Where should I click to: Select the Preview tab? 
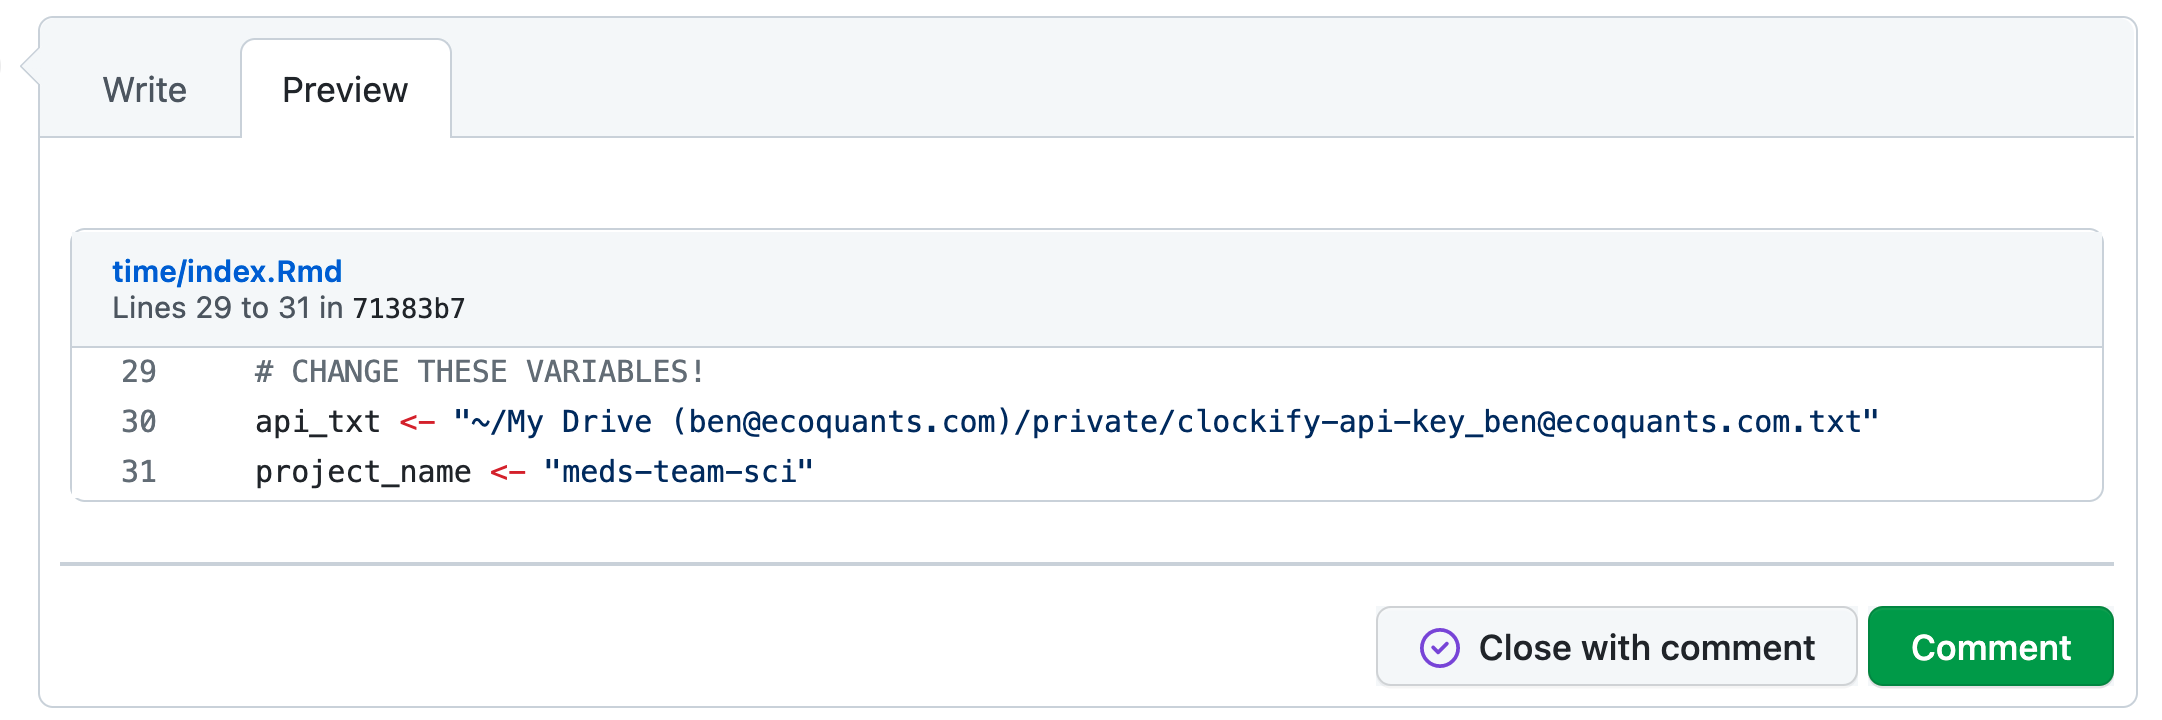(x=345, y=90)
